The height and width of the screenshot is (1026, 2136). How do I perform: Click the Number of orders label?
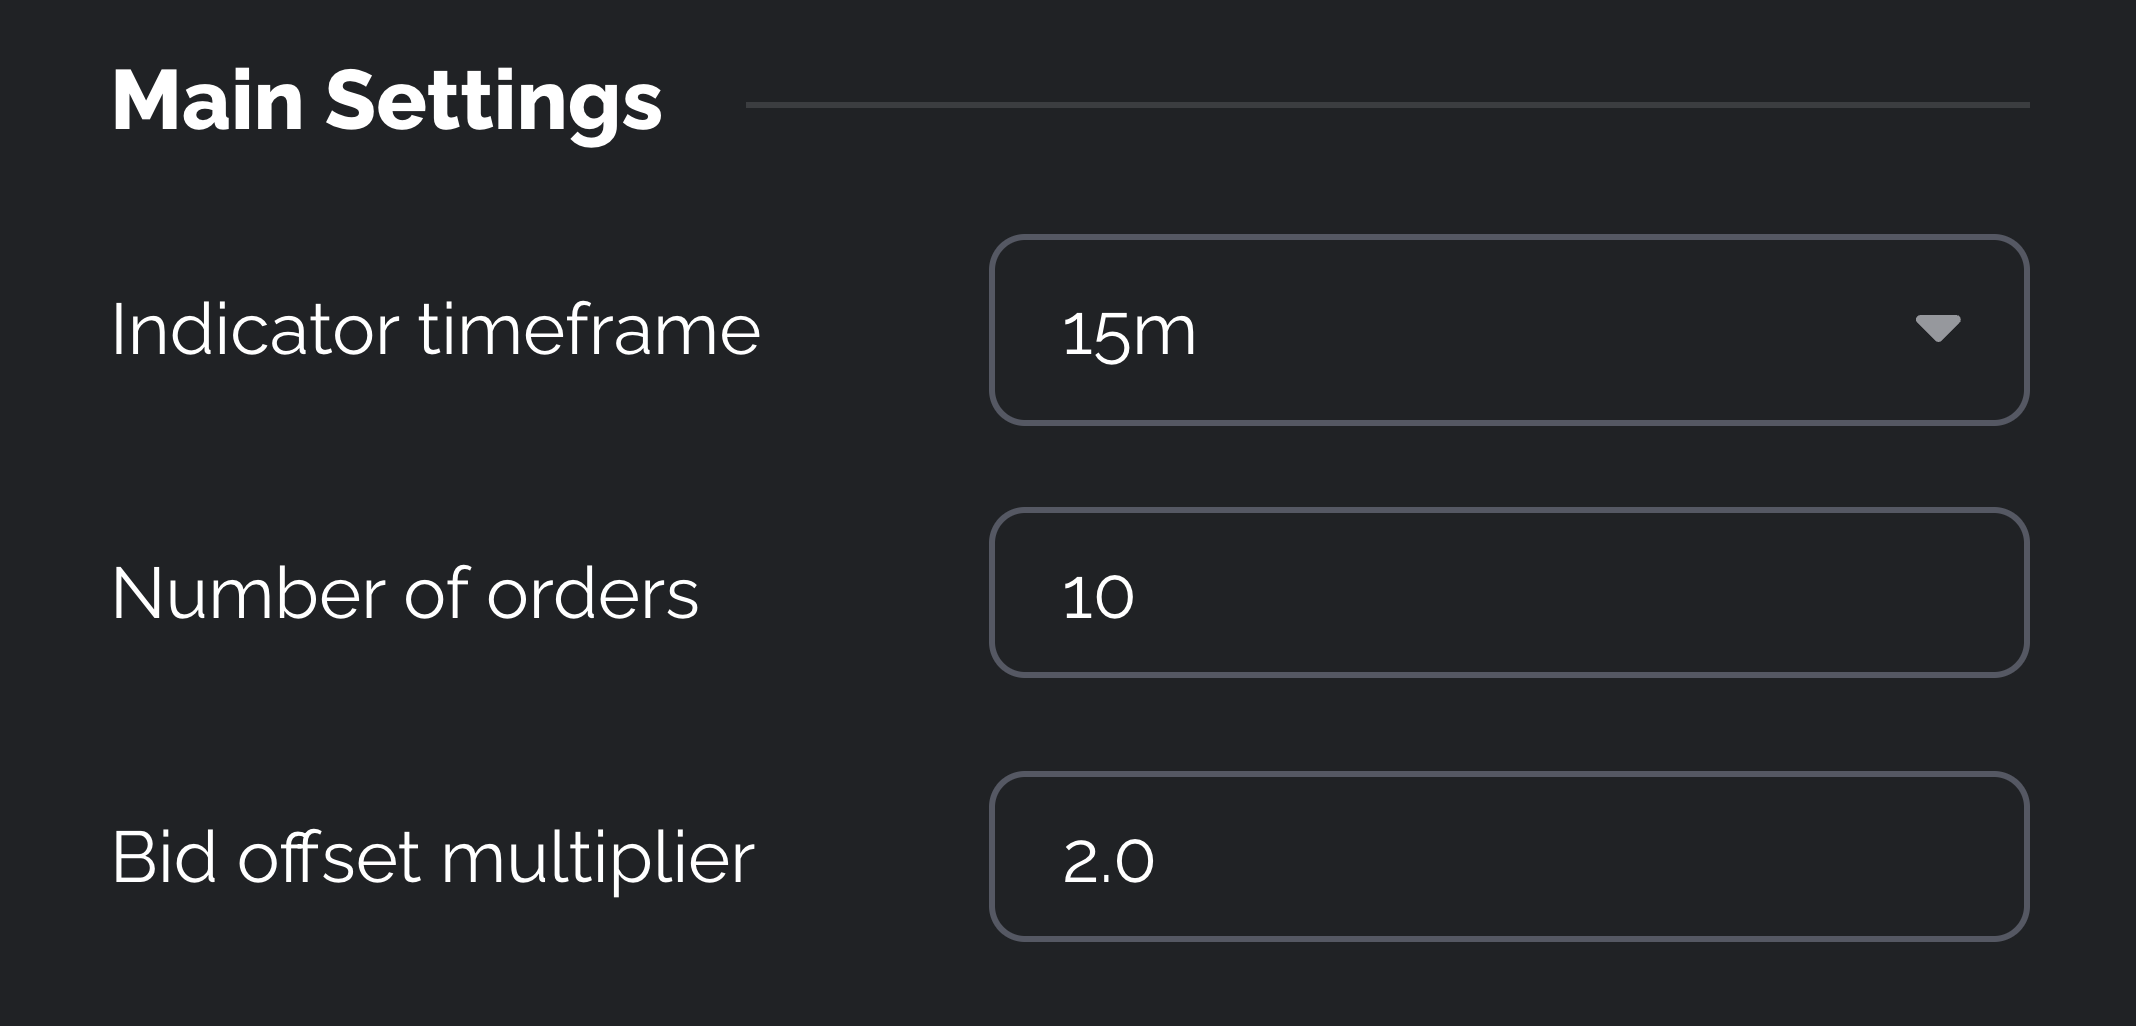tap(404, 594)
